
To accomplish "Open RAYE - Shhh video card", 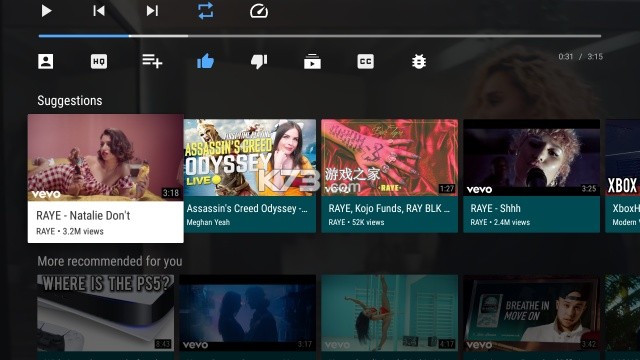I will click(x=531, y=176).
